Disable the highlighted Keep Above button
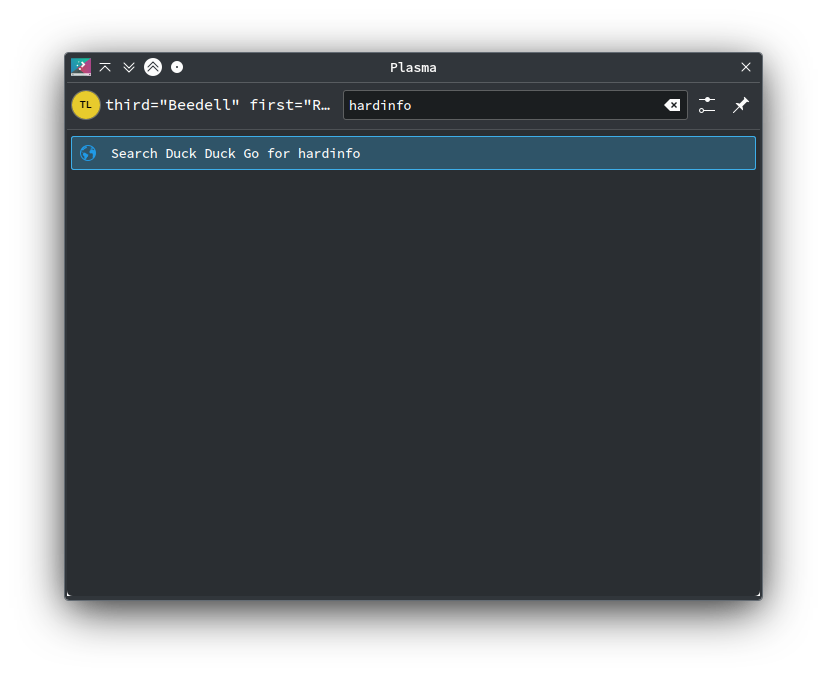 point(153,67)
